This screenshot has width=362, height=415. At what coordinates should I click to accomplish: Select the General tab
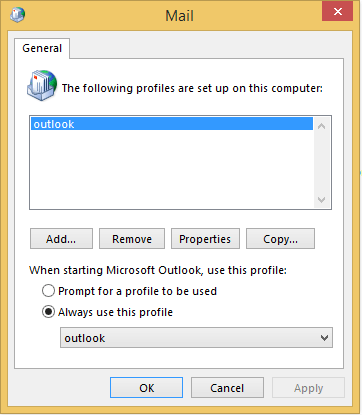[x=42, y=48]
